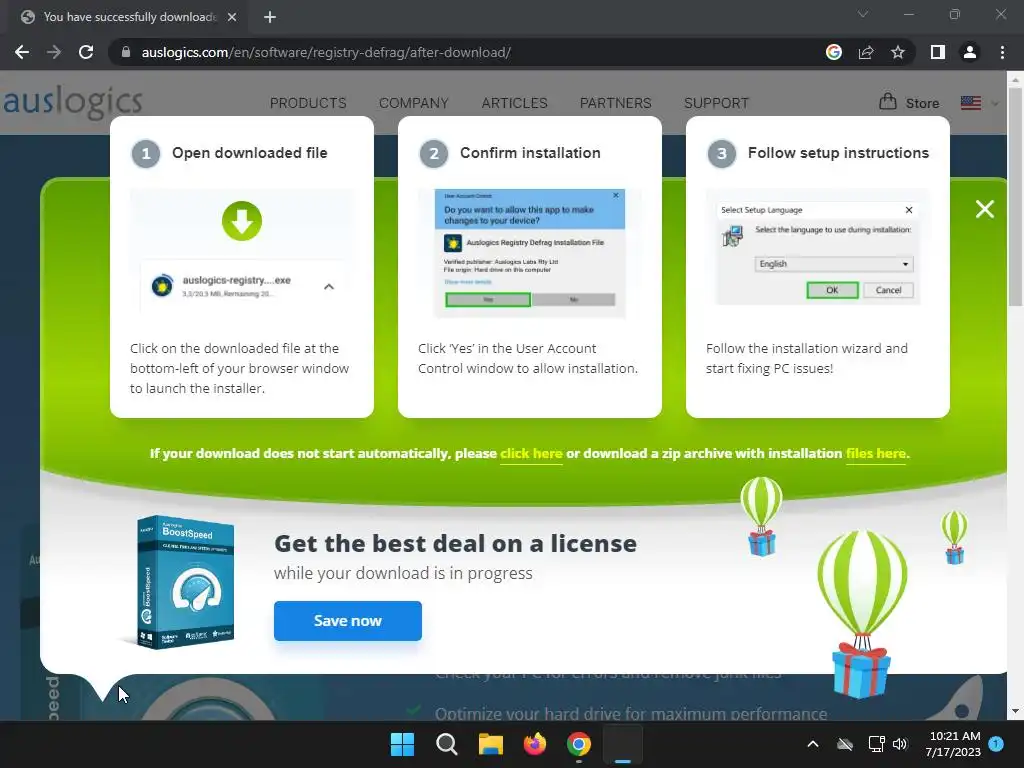Open the COMPANY menu
The height and width of the screenshot is (768, 1024).
tap(413, 103)
